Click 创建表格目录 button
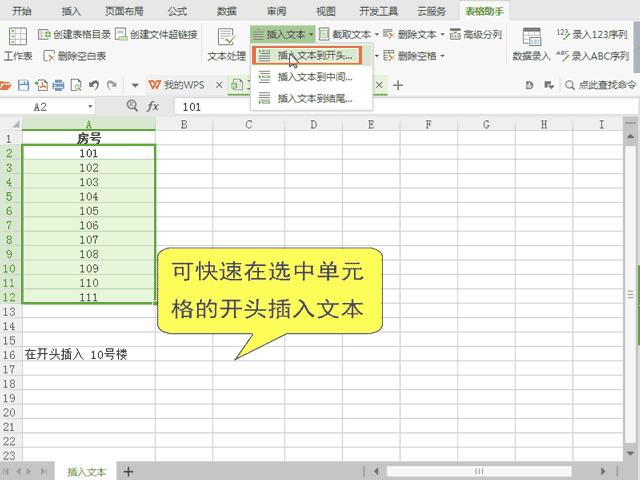Image resolution: width=640 pixels, height=480 pixels. coord(74,34)
